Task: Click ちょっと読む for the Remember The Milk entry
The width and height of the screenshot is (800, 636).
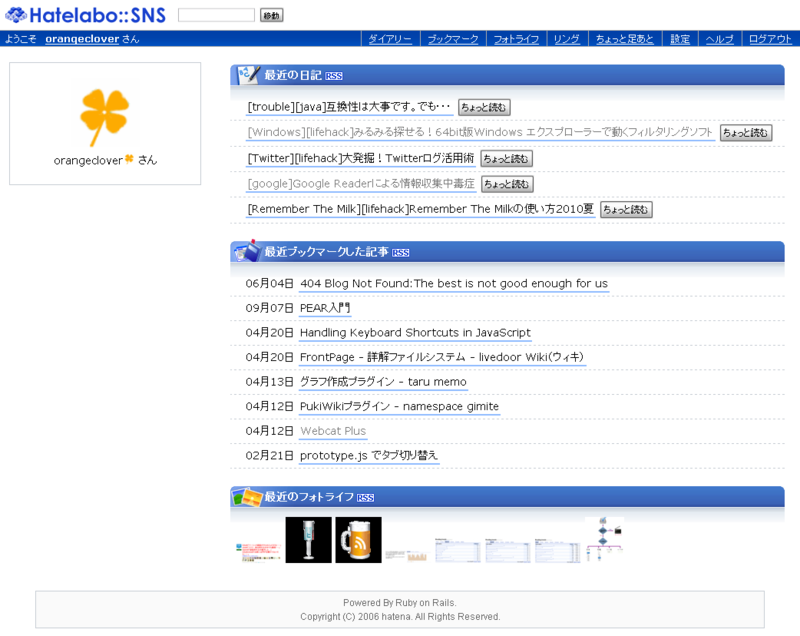Action: [626, 209]
